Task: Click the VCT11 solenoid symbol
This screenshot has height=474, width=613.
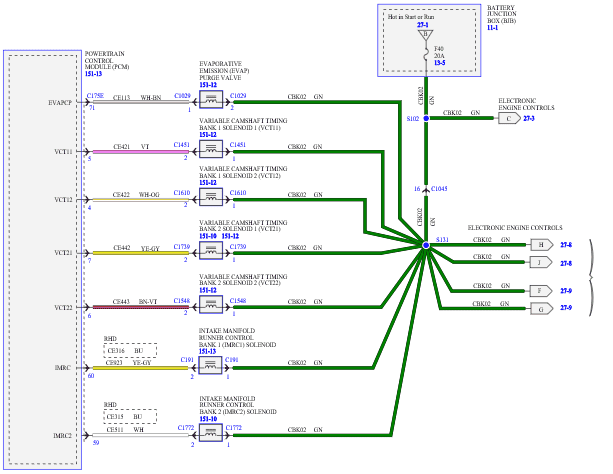Action: coord(211,149)
